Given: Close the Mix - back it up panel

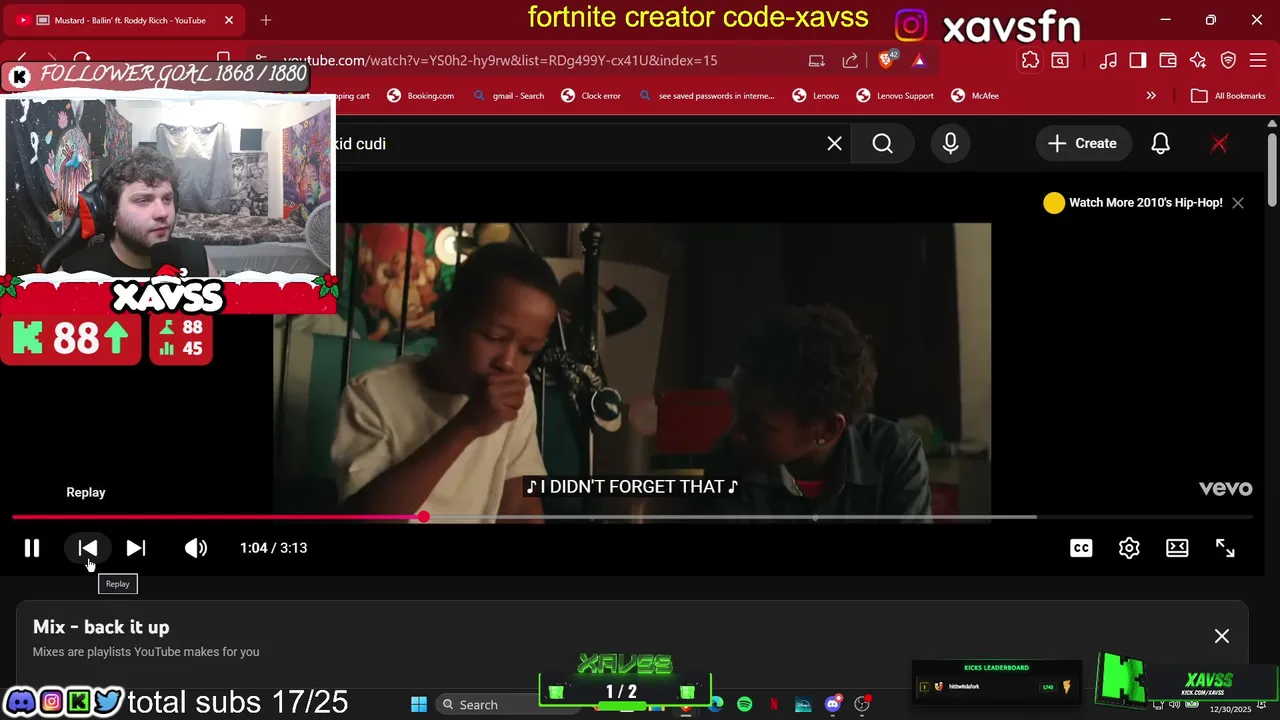Looking at the screenshot, I should (x=1222, y=636).
